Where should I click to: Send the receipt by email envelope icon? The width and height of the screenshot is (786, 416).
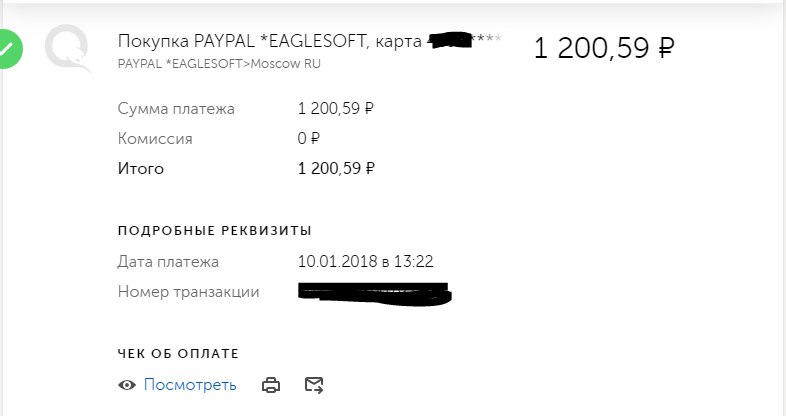pyautogui.click(x=314, y=385)
